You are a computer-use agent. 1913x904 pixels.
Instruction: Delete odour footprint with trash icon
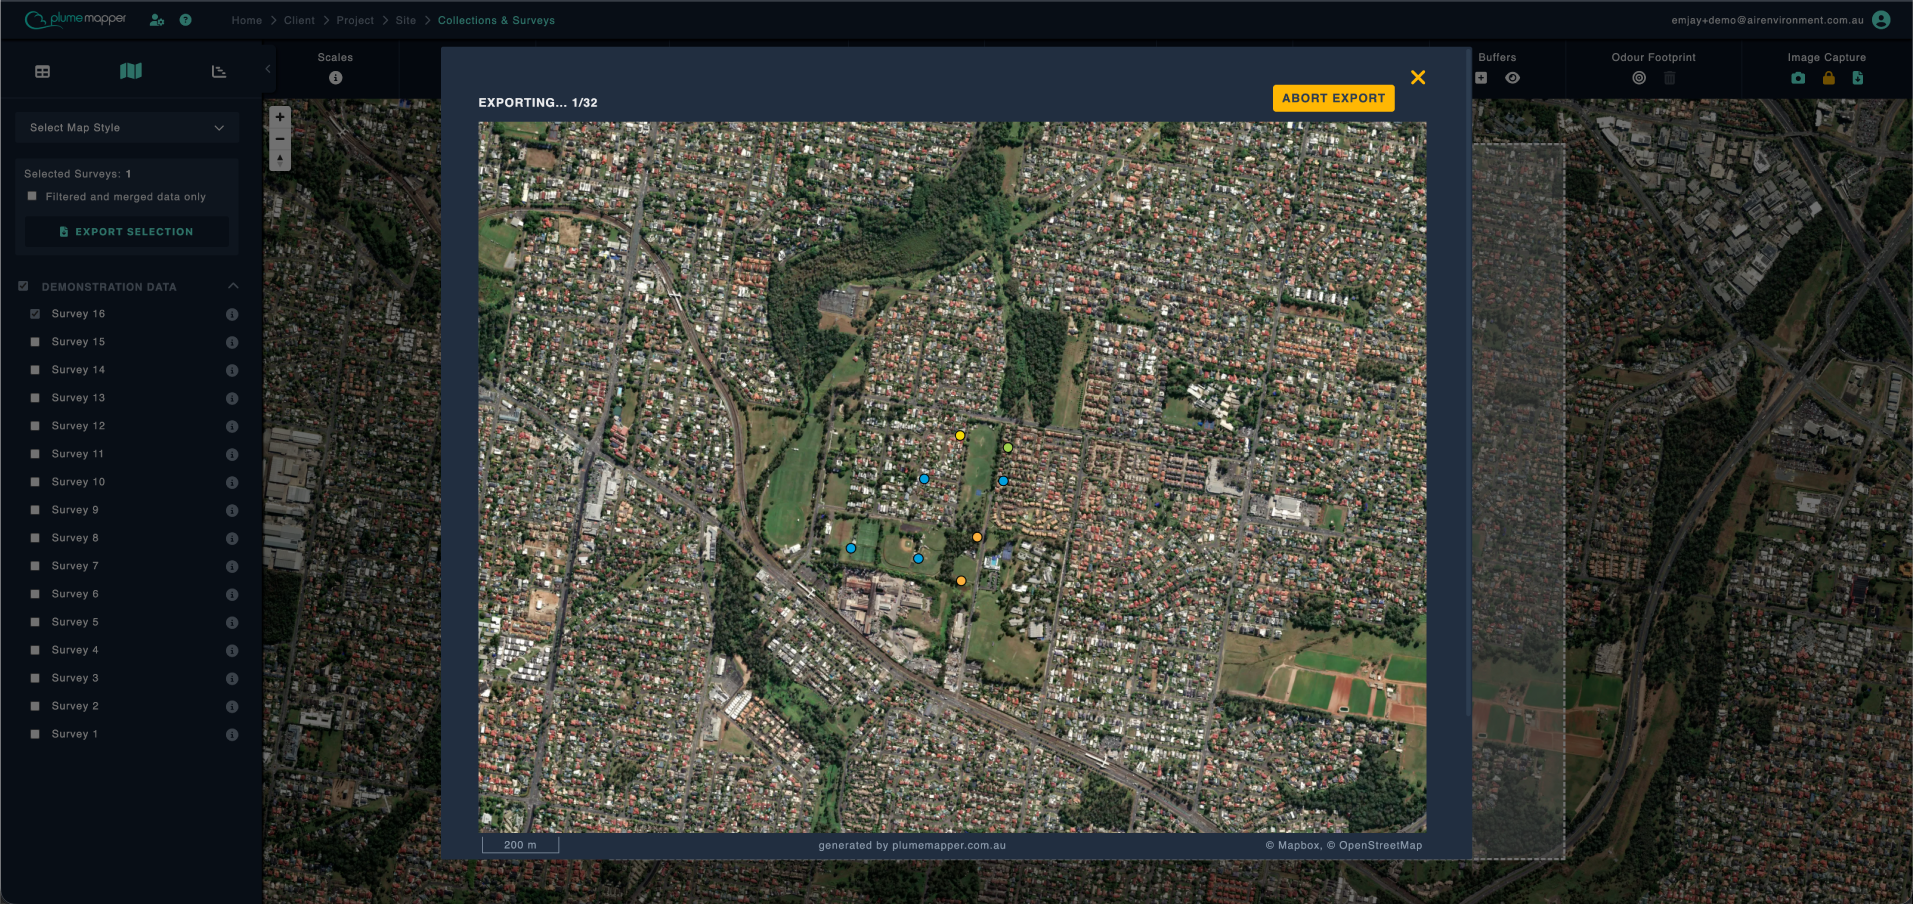click(1669, 78)
